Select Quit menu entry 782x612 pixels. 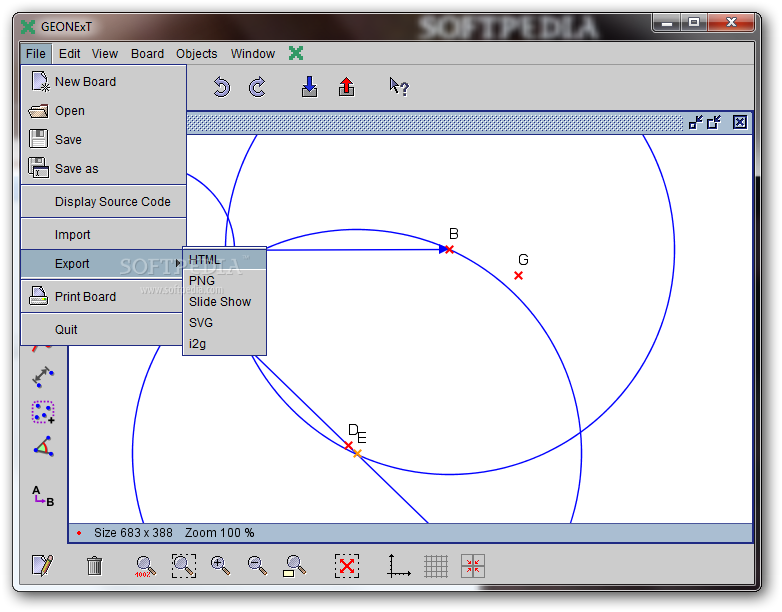tap(103, 329)
